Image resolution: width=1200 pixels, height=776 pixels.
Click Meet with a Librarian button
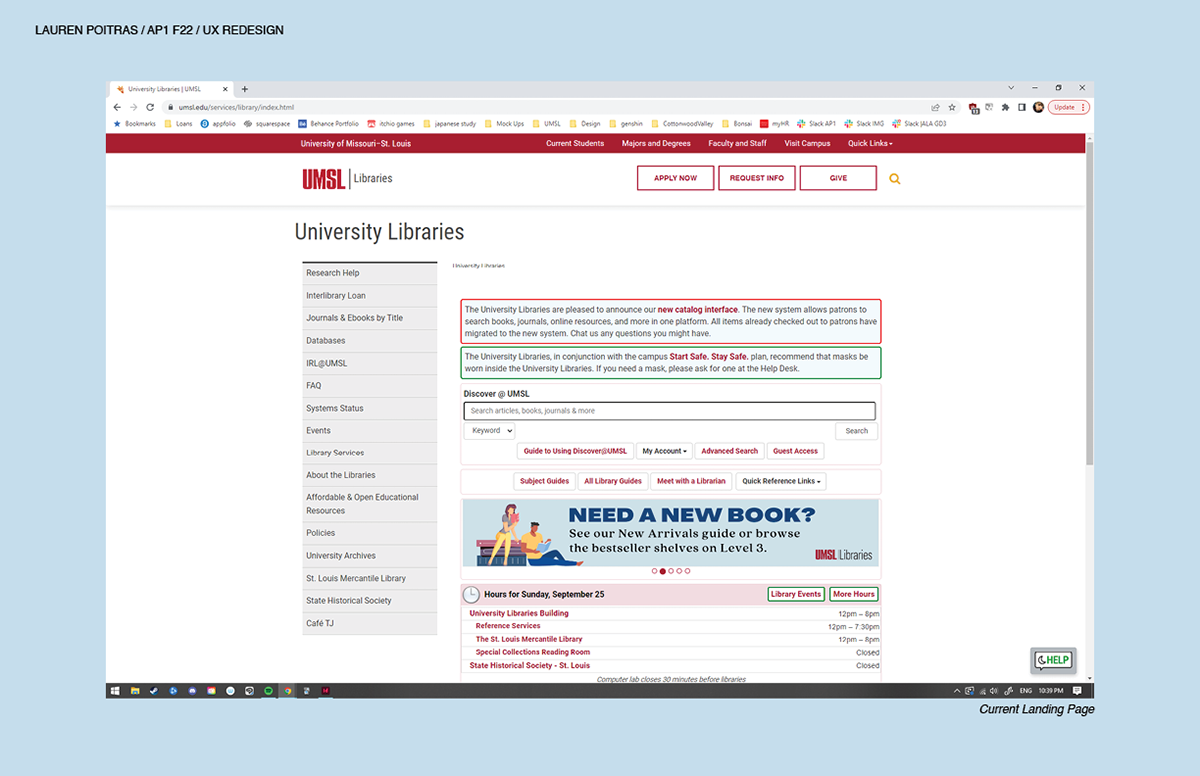691,481
